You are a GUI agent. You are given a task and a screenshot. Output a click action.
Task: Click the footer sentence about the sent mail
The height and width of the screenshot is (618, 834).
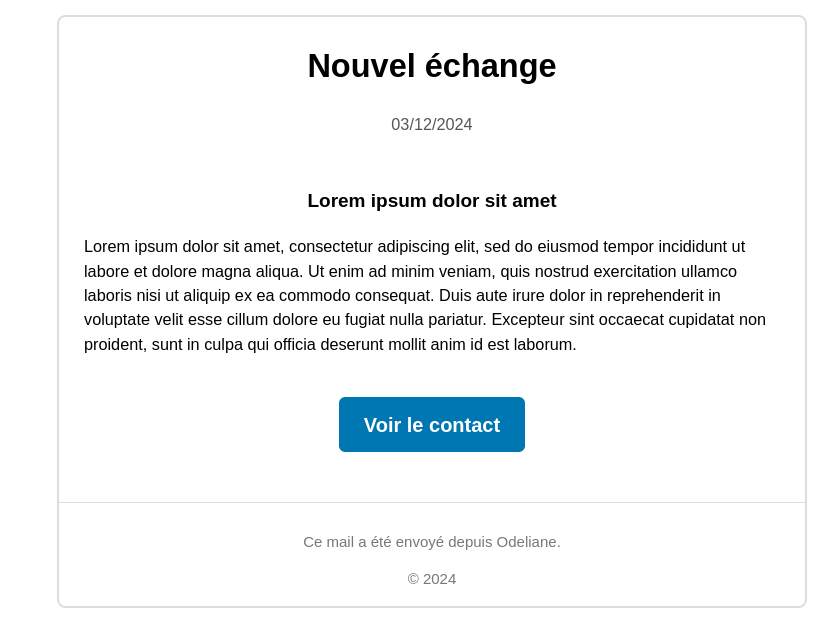click(x=432, y=542)
